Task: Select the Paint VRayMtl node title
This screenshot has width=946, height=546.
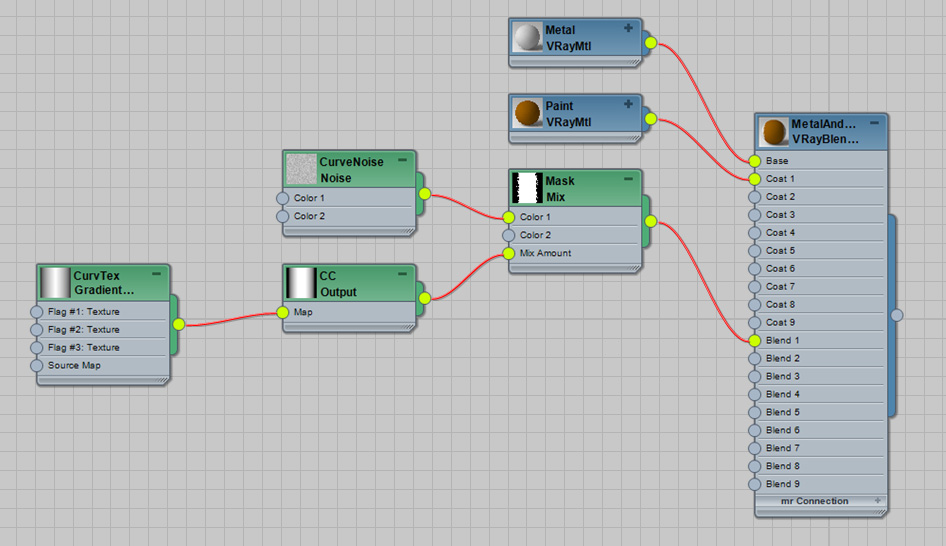Action: coord(568,114)
